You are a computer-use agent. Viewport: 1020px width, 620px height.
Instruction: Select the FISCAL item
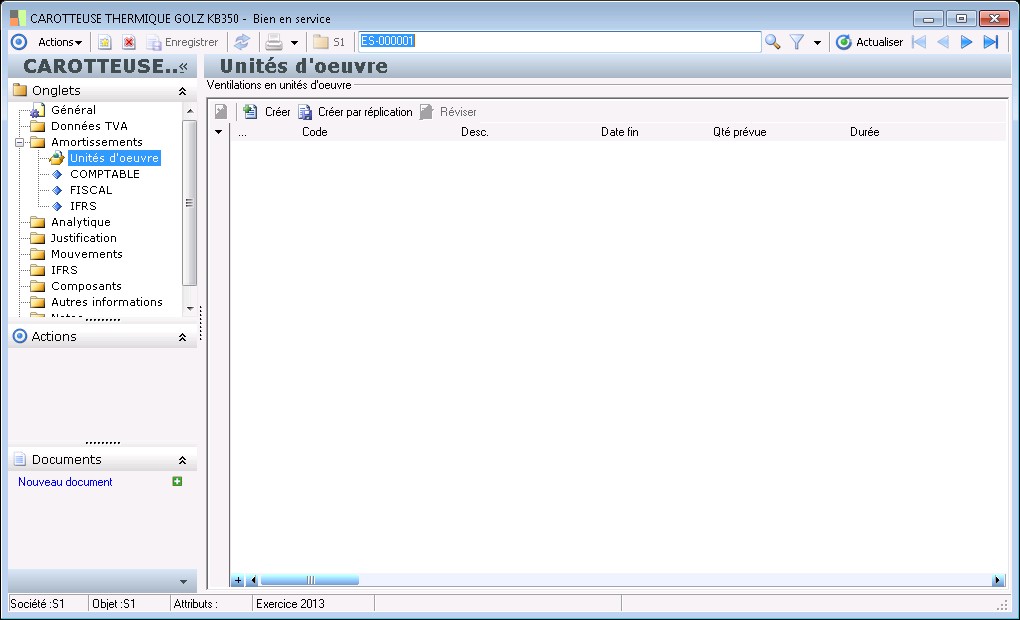(91, 190)
